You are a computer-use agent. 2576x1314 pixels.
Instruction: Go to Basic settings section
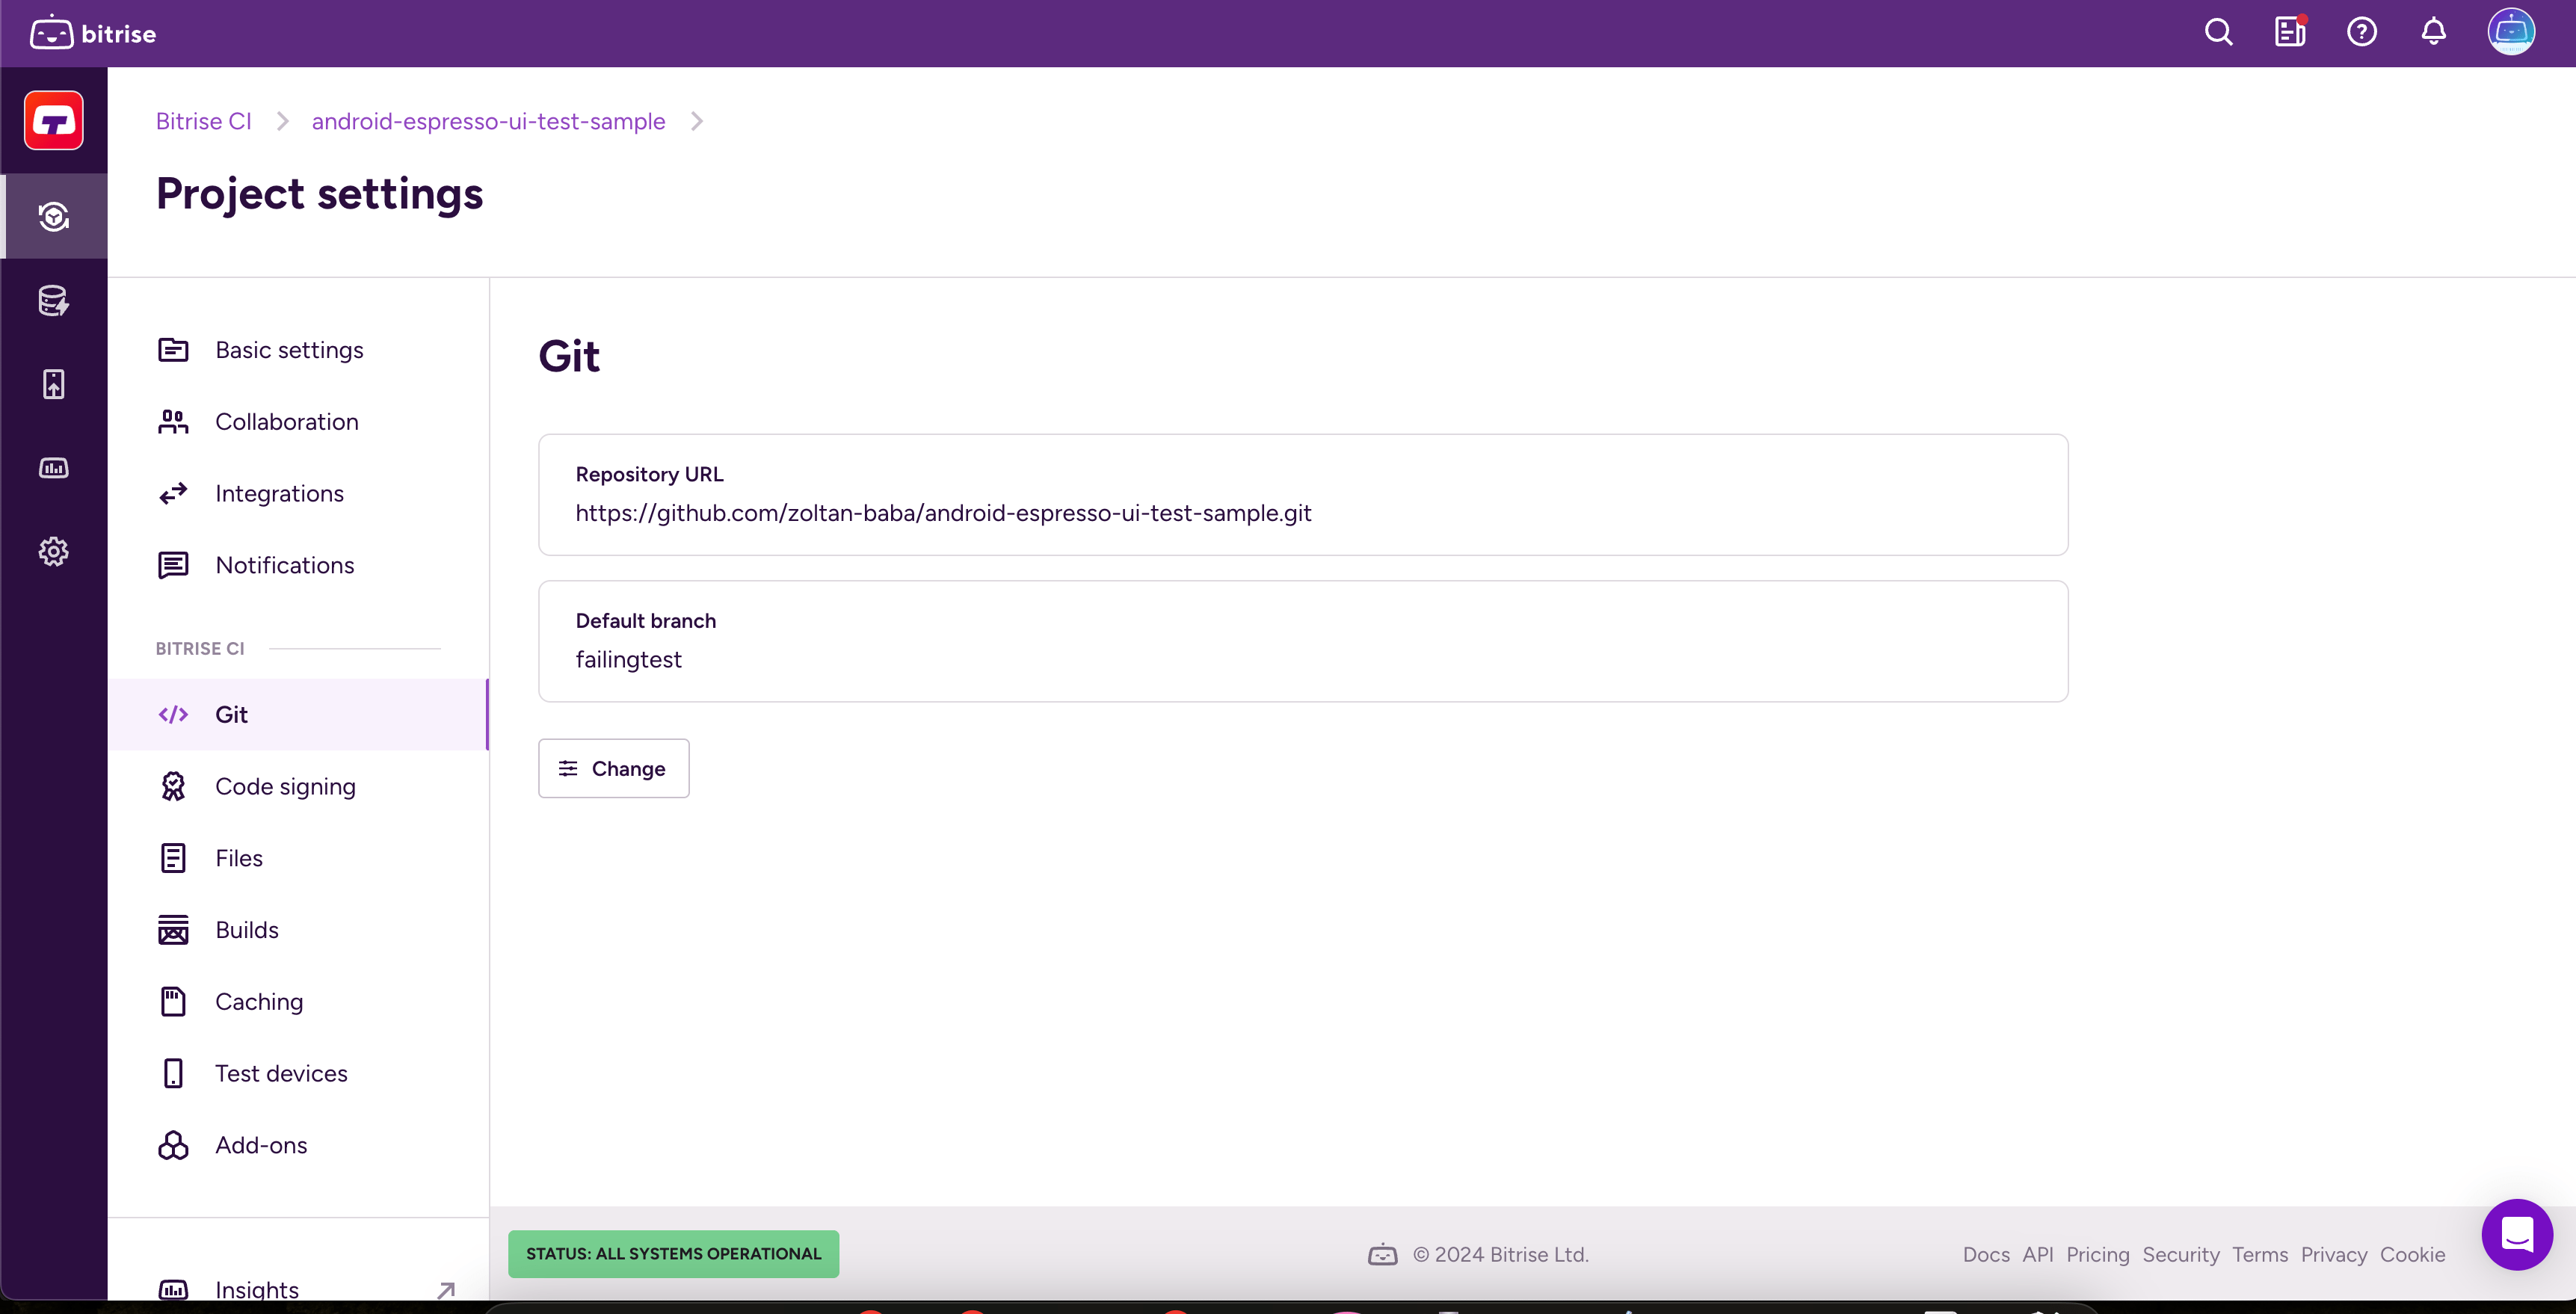(x=289, y=350)
